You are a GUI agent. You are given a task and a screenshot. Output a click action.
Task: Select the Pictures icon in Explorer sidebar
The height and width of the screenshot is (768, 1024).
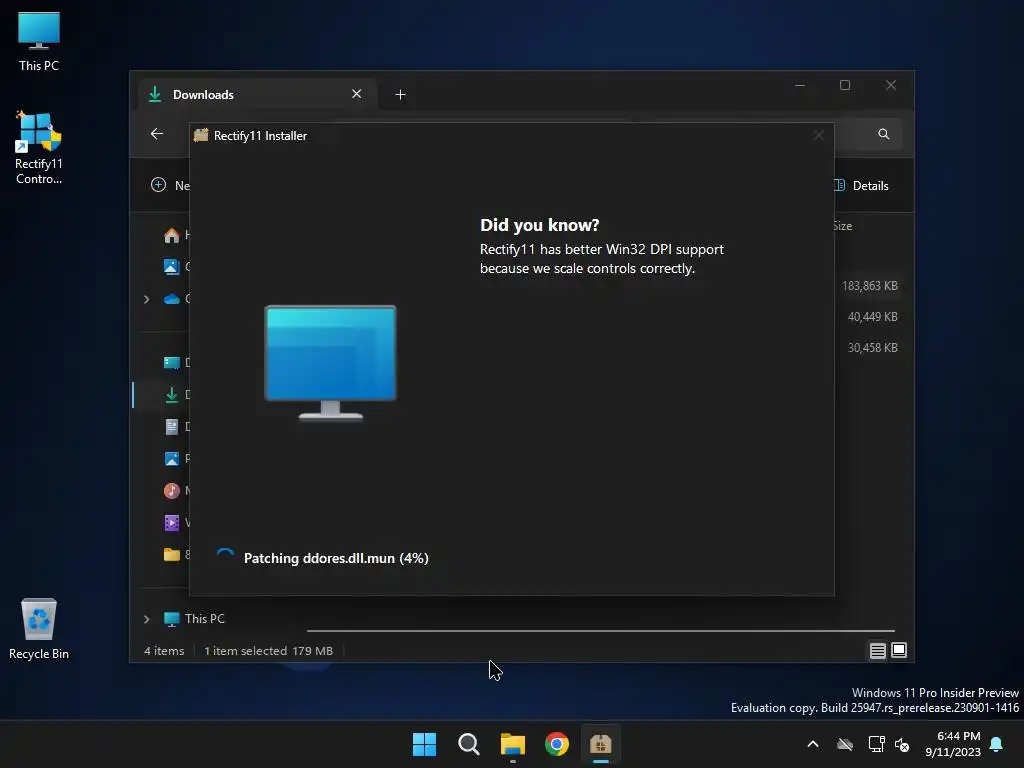[172, 458]
